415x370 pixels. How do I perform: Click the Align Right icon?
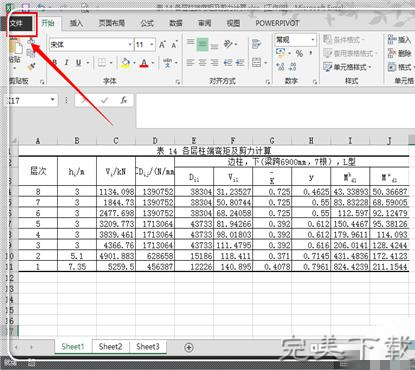[x=215, y=63]
